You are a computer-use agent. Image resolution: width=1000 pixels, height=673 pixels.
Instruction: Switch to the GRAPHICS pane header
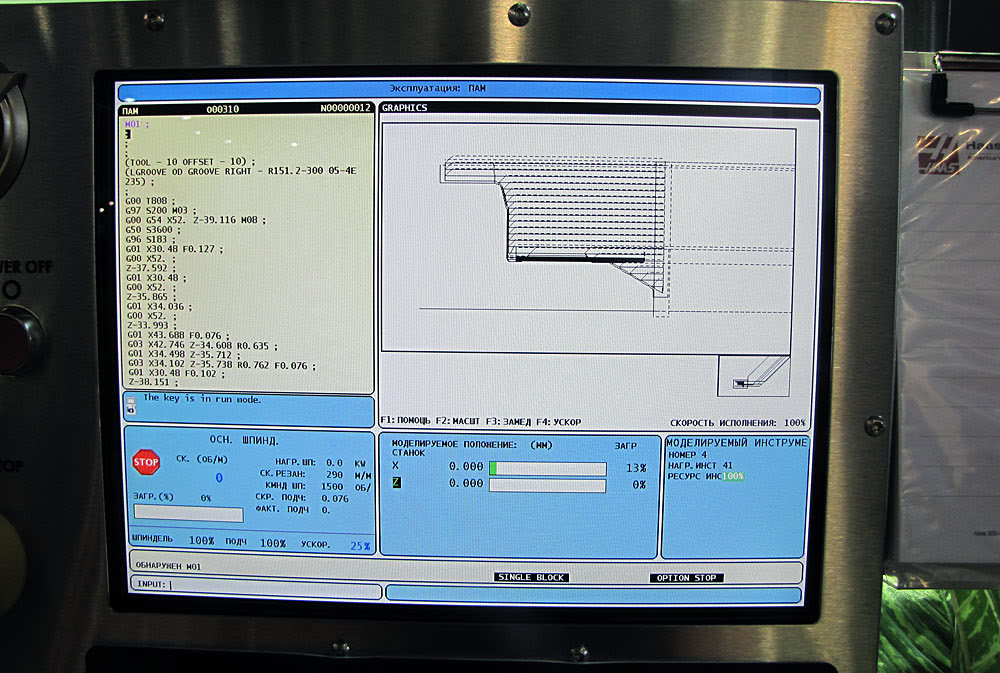404,108
